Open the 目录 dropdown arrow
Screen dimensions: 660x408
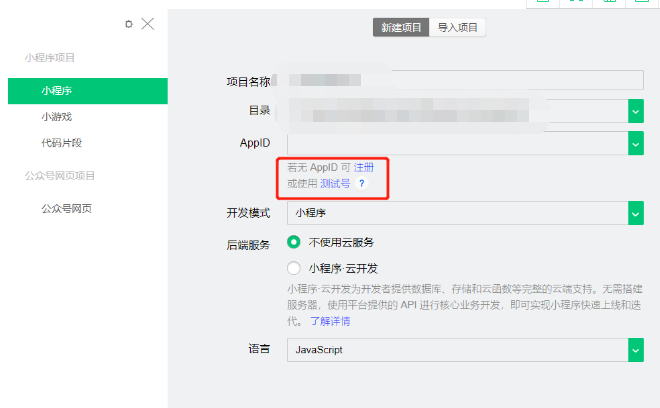636,111
